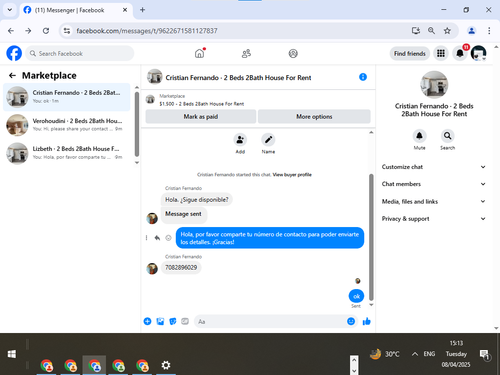Open ENG language indicator in tray

click(x=429, y=354)
